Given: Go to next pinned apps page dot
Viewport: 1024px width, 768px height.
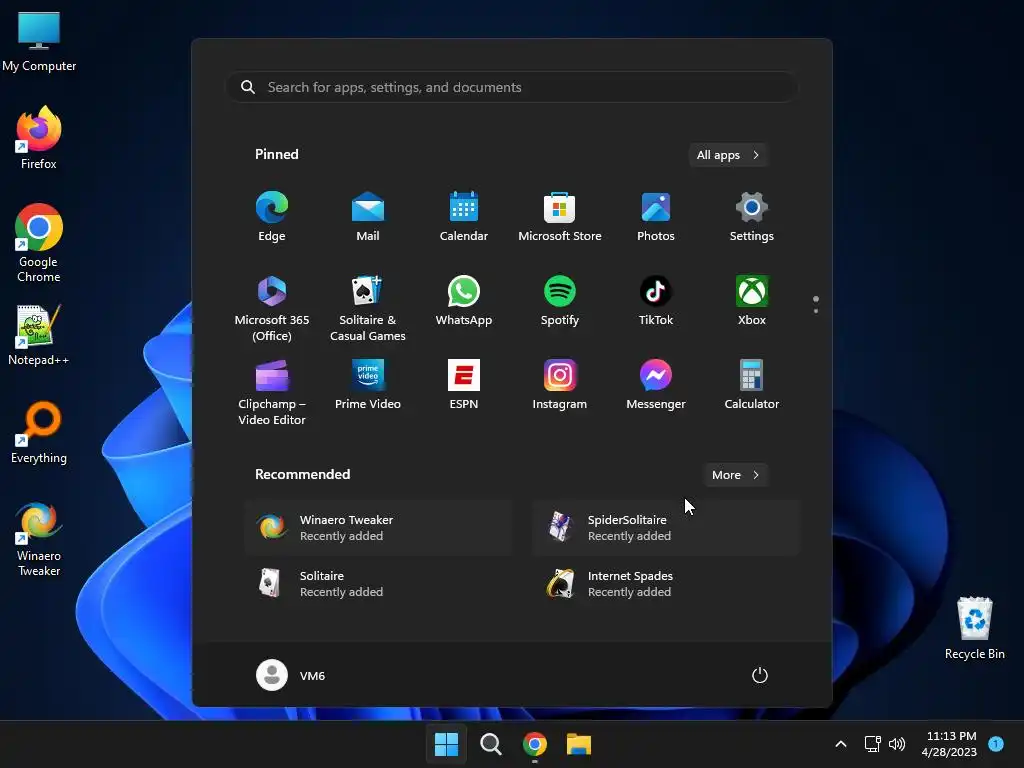Looking at the screenshot, I should click(816, 311).
